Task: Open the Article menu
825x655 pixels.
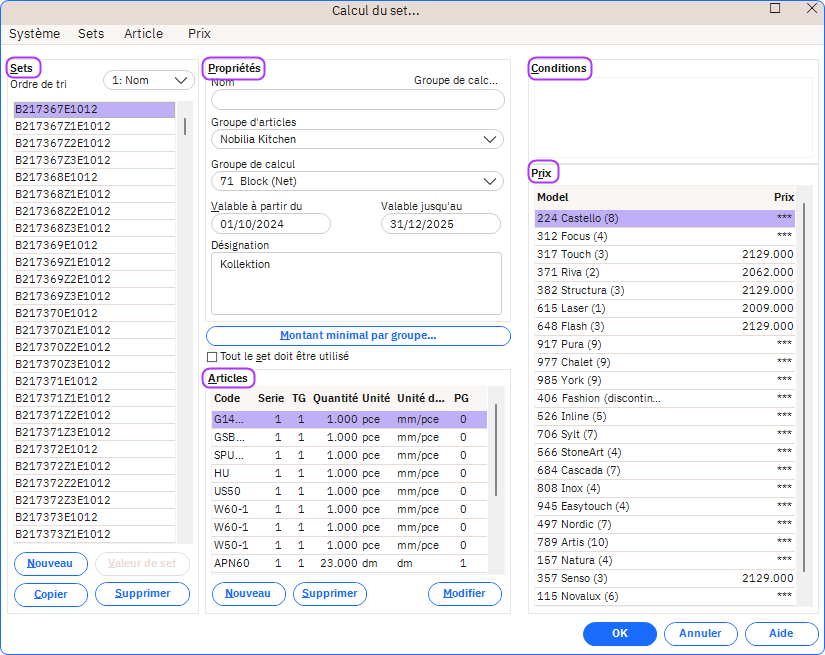Action: pyautogui.click(x=143, y=33)
